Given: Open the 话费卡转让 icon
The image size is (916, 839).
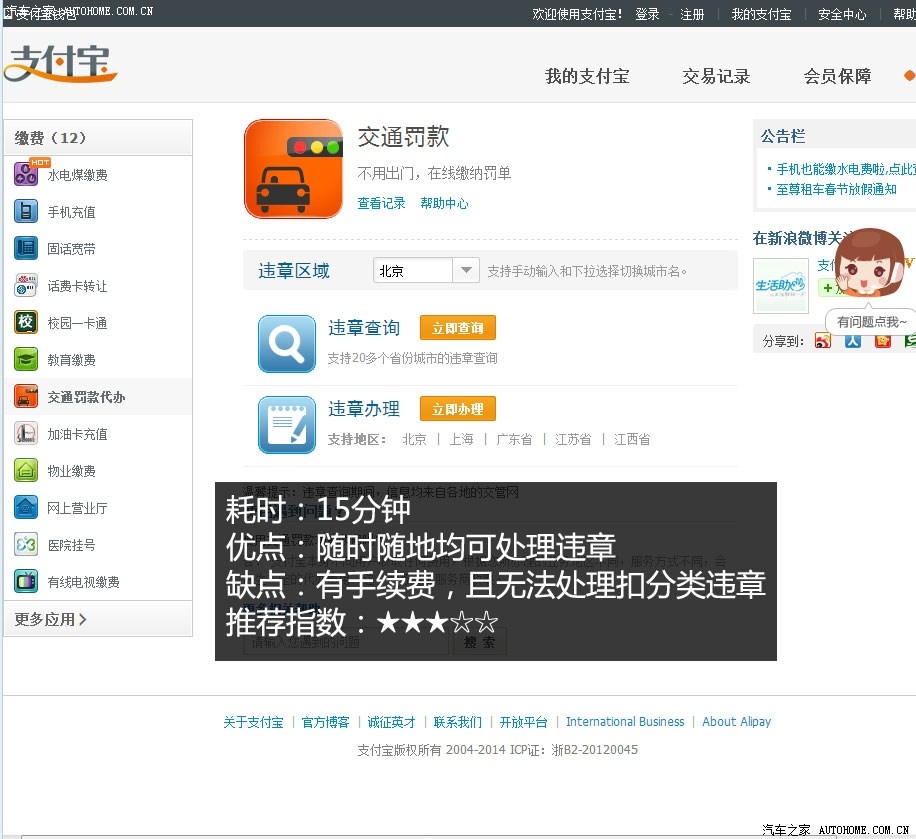Looking at the screenshot, I should click(x=26, y=286).
